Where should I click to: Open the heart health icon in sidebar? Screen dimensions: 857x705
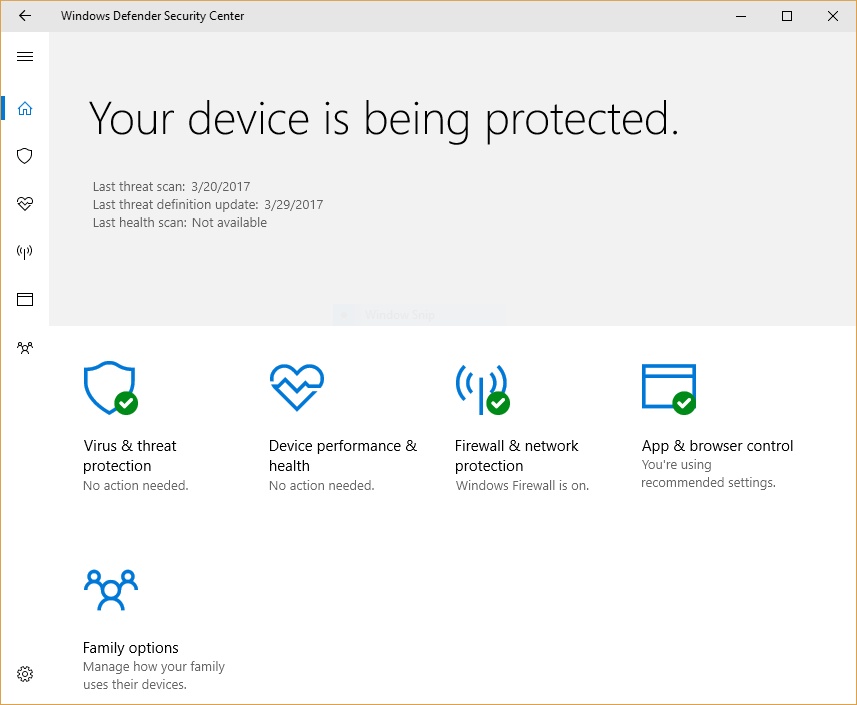click(x=25, y=204)
